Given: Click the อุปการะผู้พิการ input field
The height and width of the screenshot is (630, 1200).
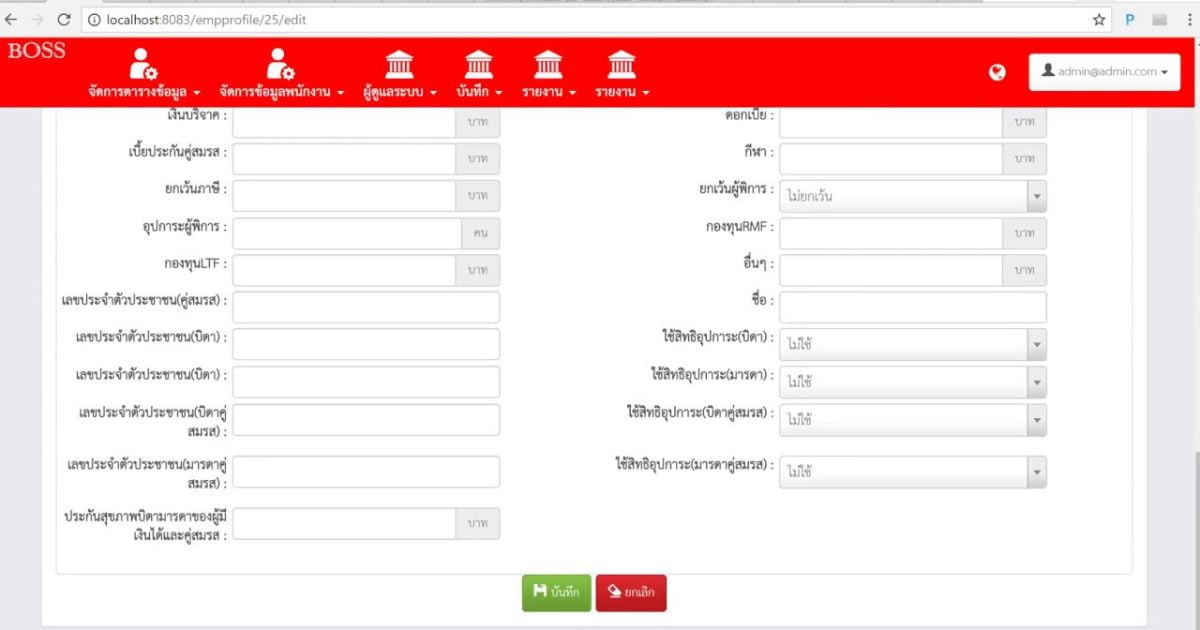Looking at the screenshot, I should [x=347, y=233].
